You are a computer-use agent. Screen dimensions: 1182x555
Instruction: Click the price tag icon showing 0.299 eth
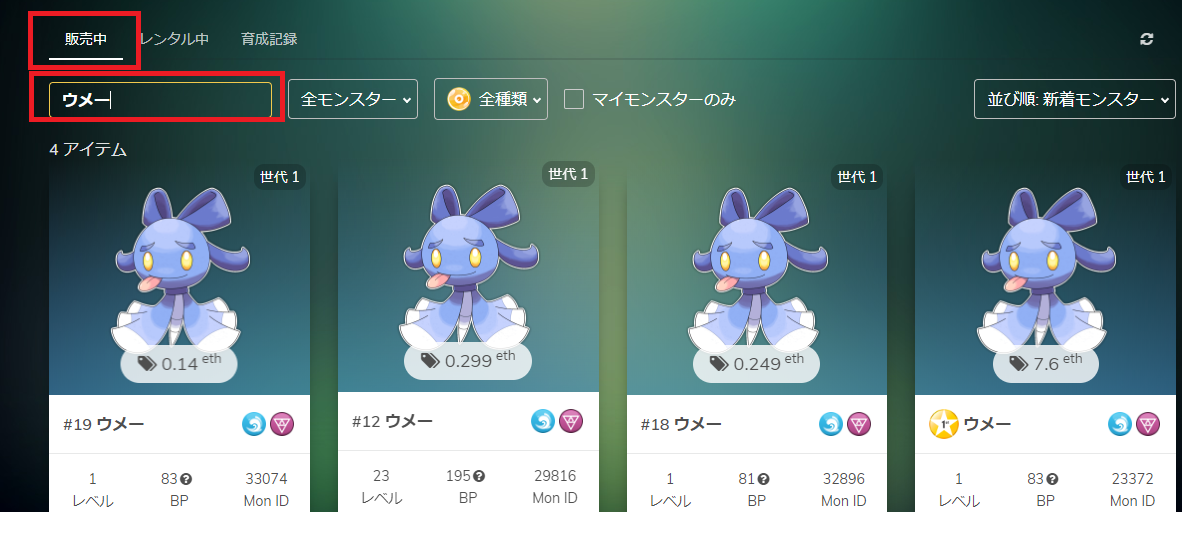coord(430,361)
